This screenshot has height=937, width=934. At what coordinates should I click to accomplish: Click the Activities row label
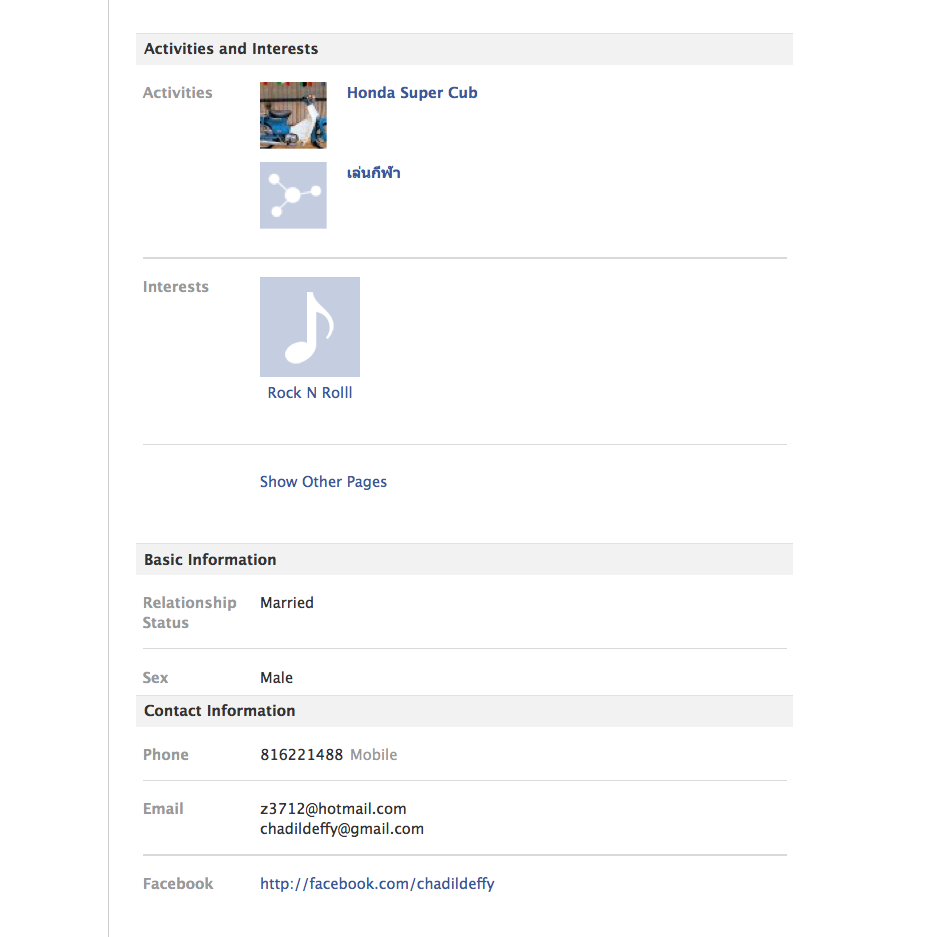point(177,93)
